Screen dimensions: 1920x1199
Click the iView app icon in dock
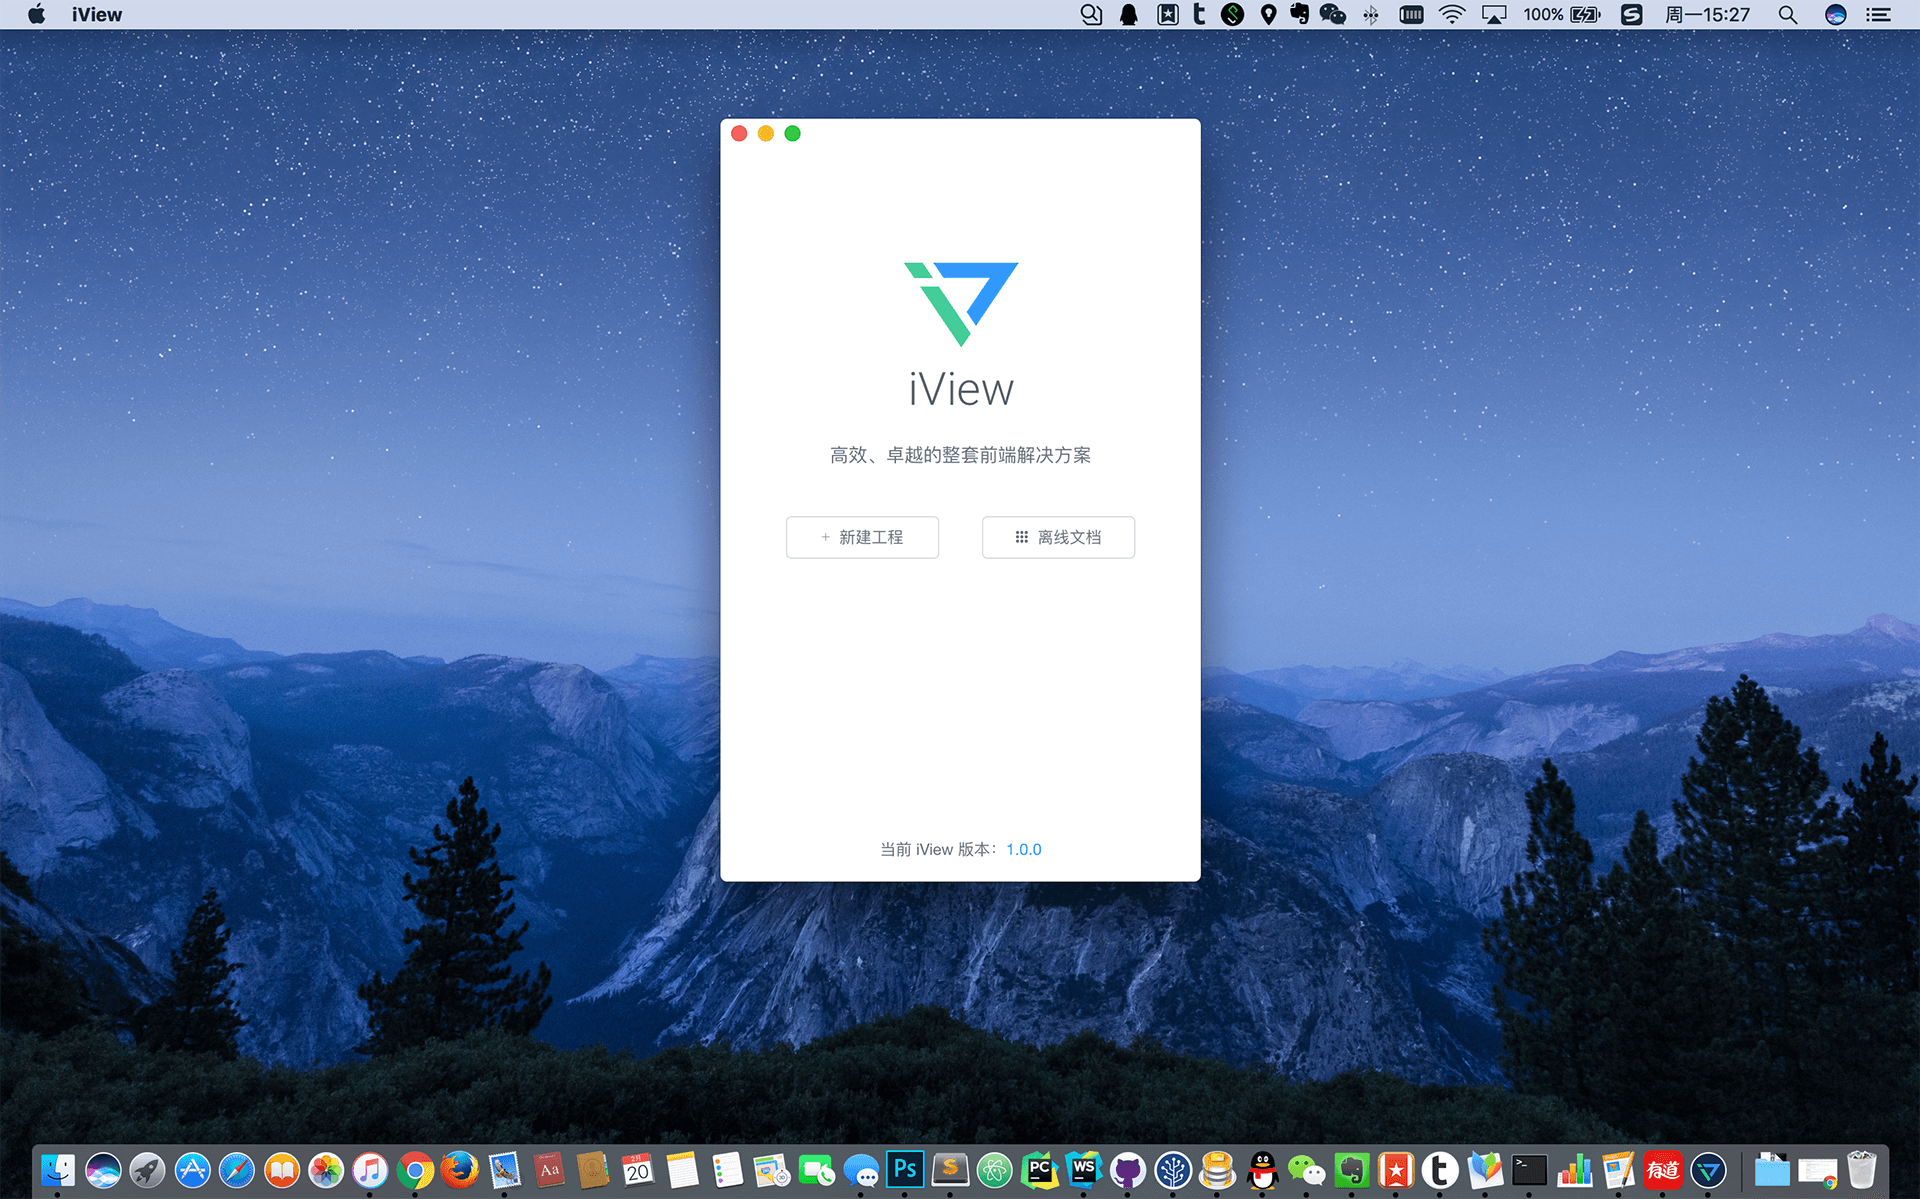click(1708, 1170)
